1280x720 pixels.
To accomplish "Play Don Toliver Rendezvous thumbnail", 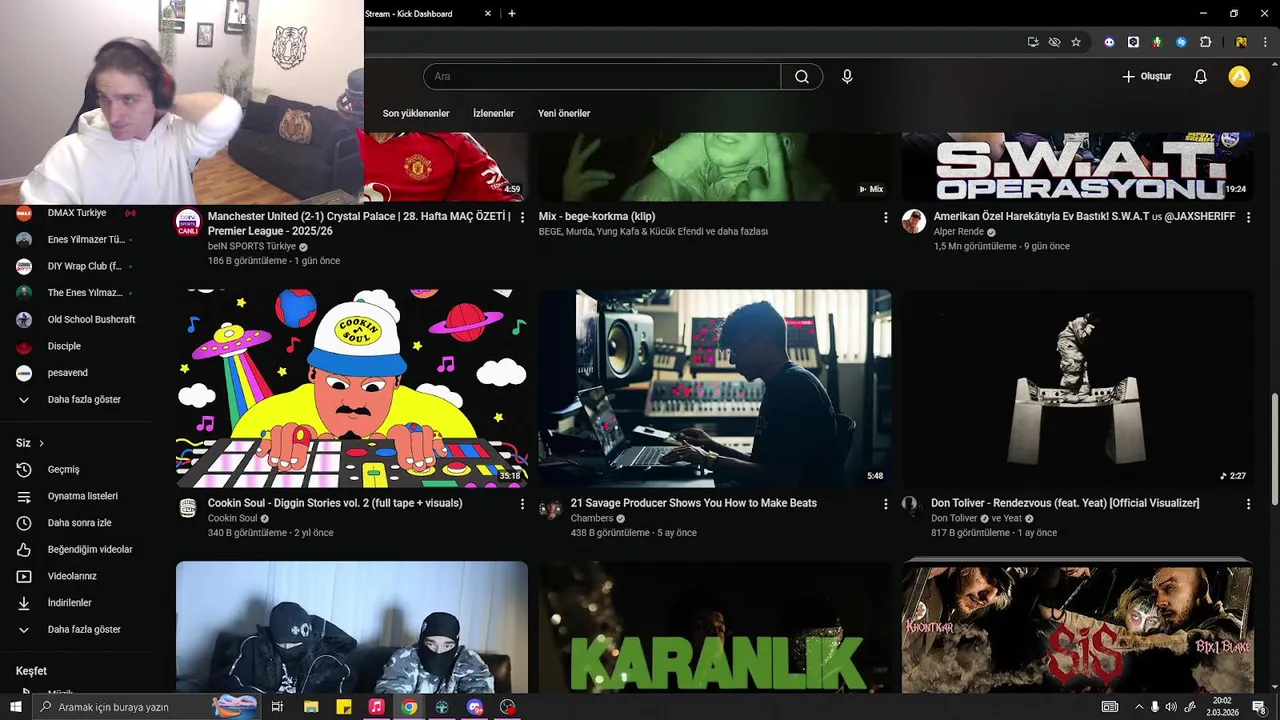I will (x=1078, y=389).
